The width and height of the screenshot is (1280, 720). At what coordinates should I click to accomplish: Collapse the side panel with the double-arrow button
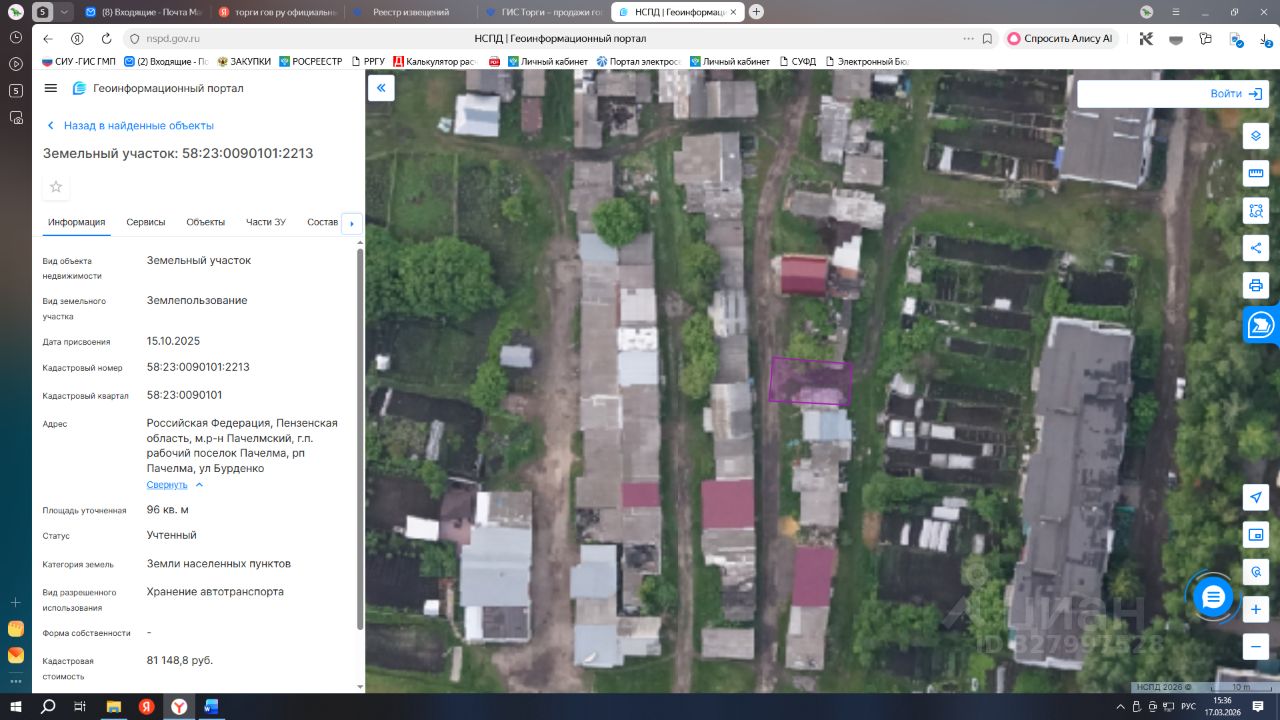point(381,88)
